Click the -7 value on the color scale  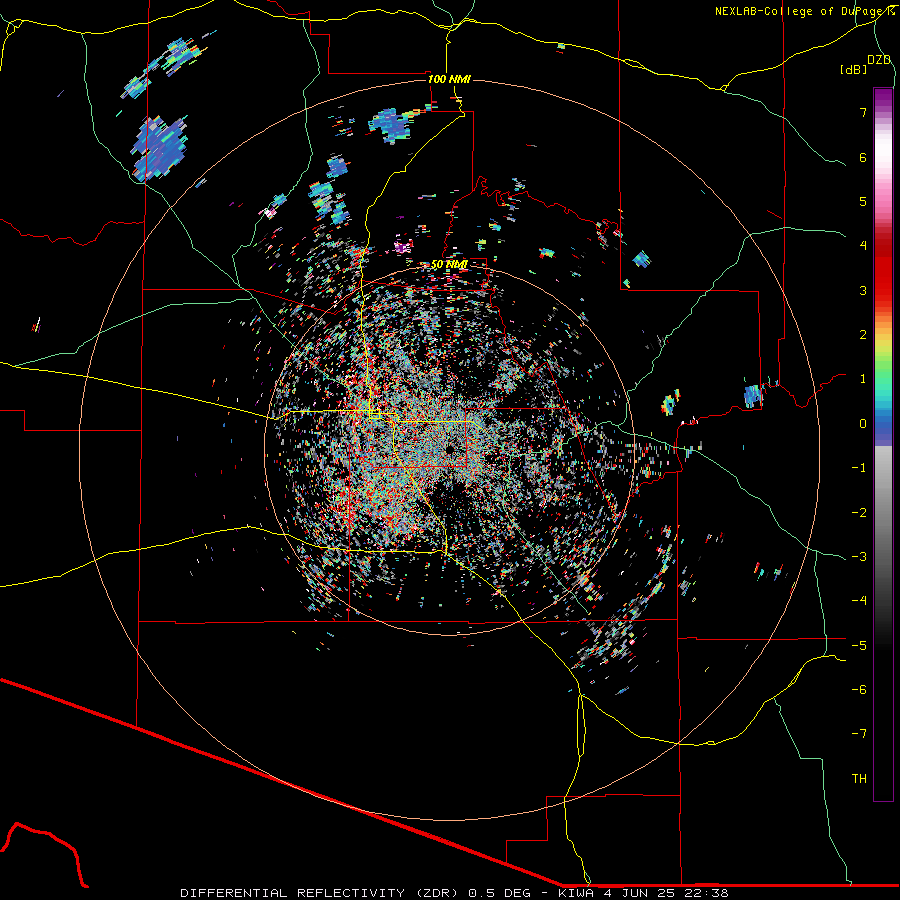coord(859,734)
